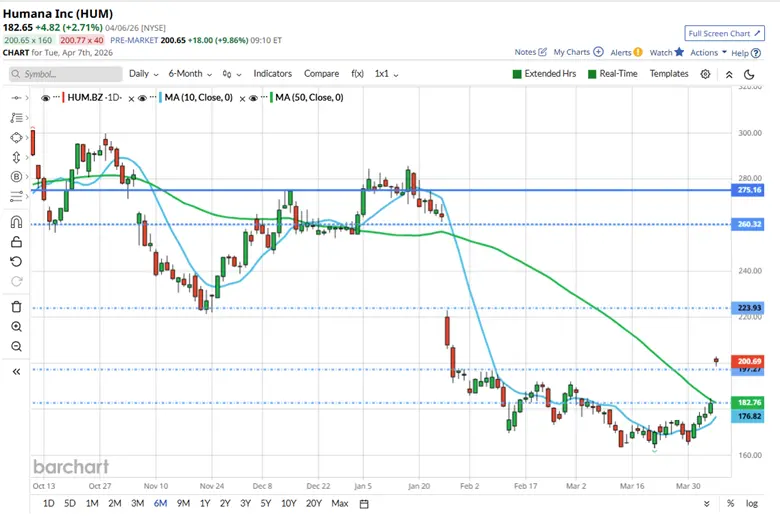This screenshot has width=780, height=525.
Task: Open MA 50 options ellipsis
Action: point(264,97)
